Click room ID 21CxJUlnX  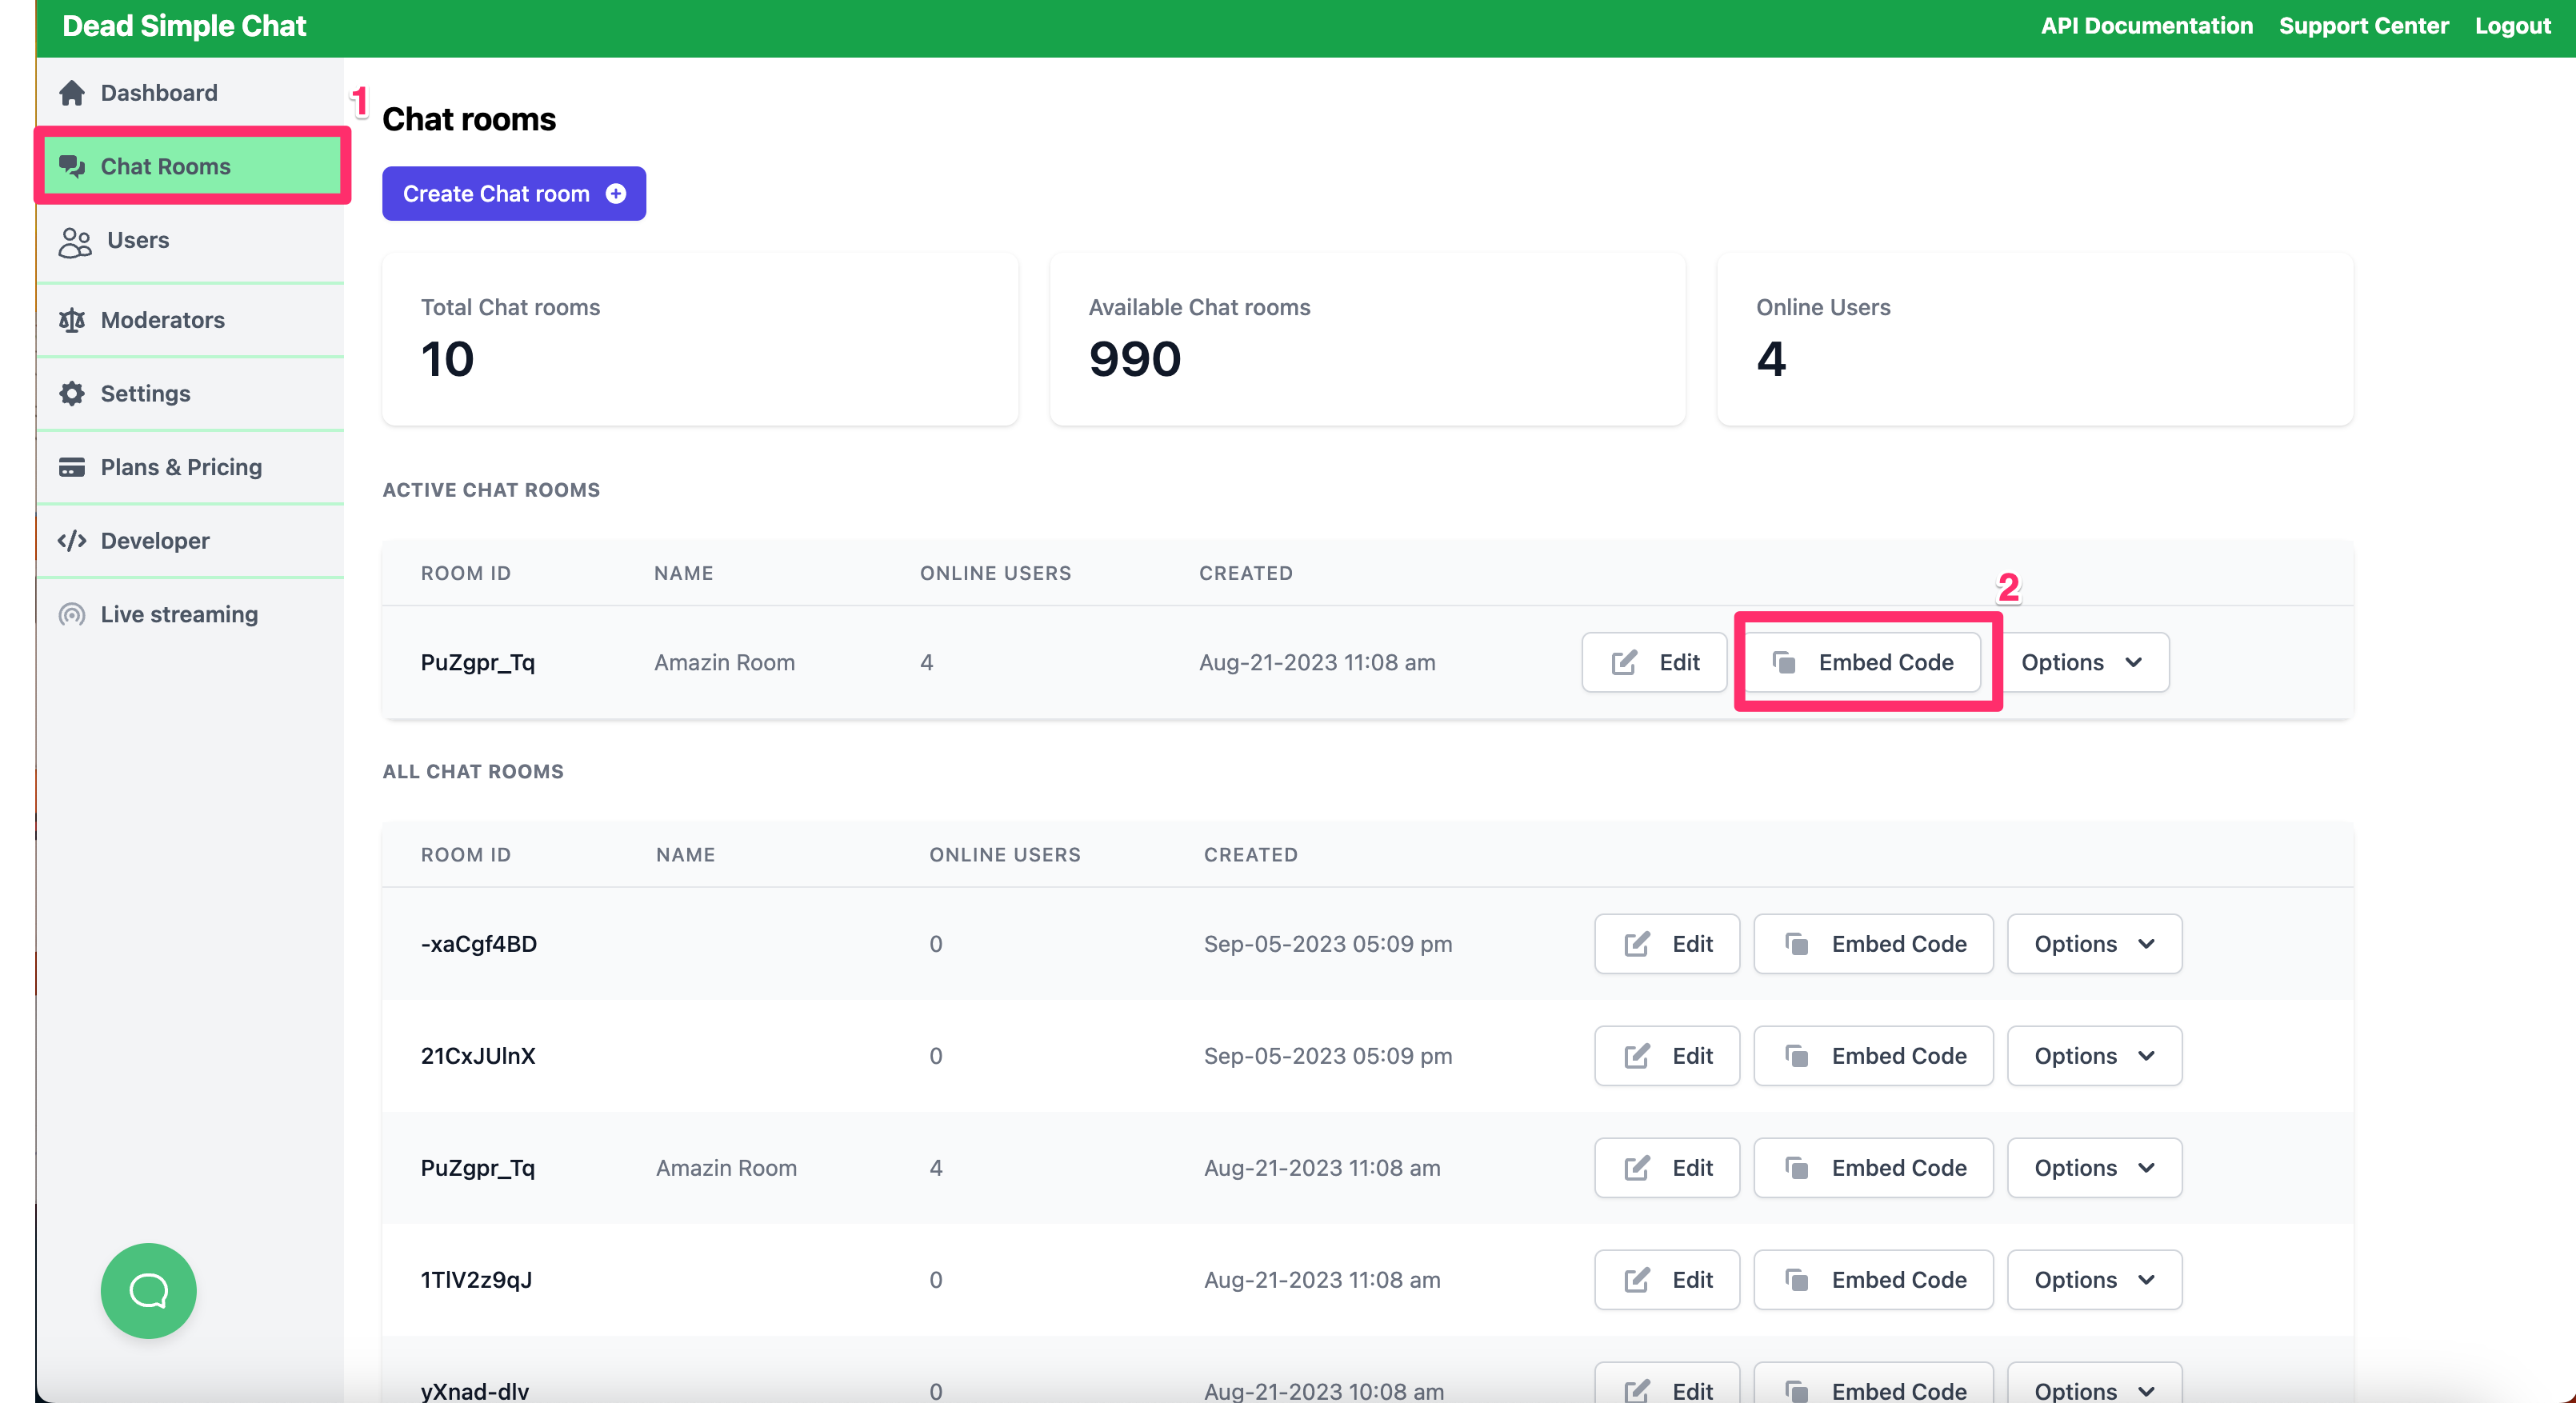point(478,1056)
